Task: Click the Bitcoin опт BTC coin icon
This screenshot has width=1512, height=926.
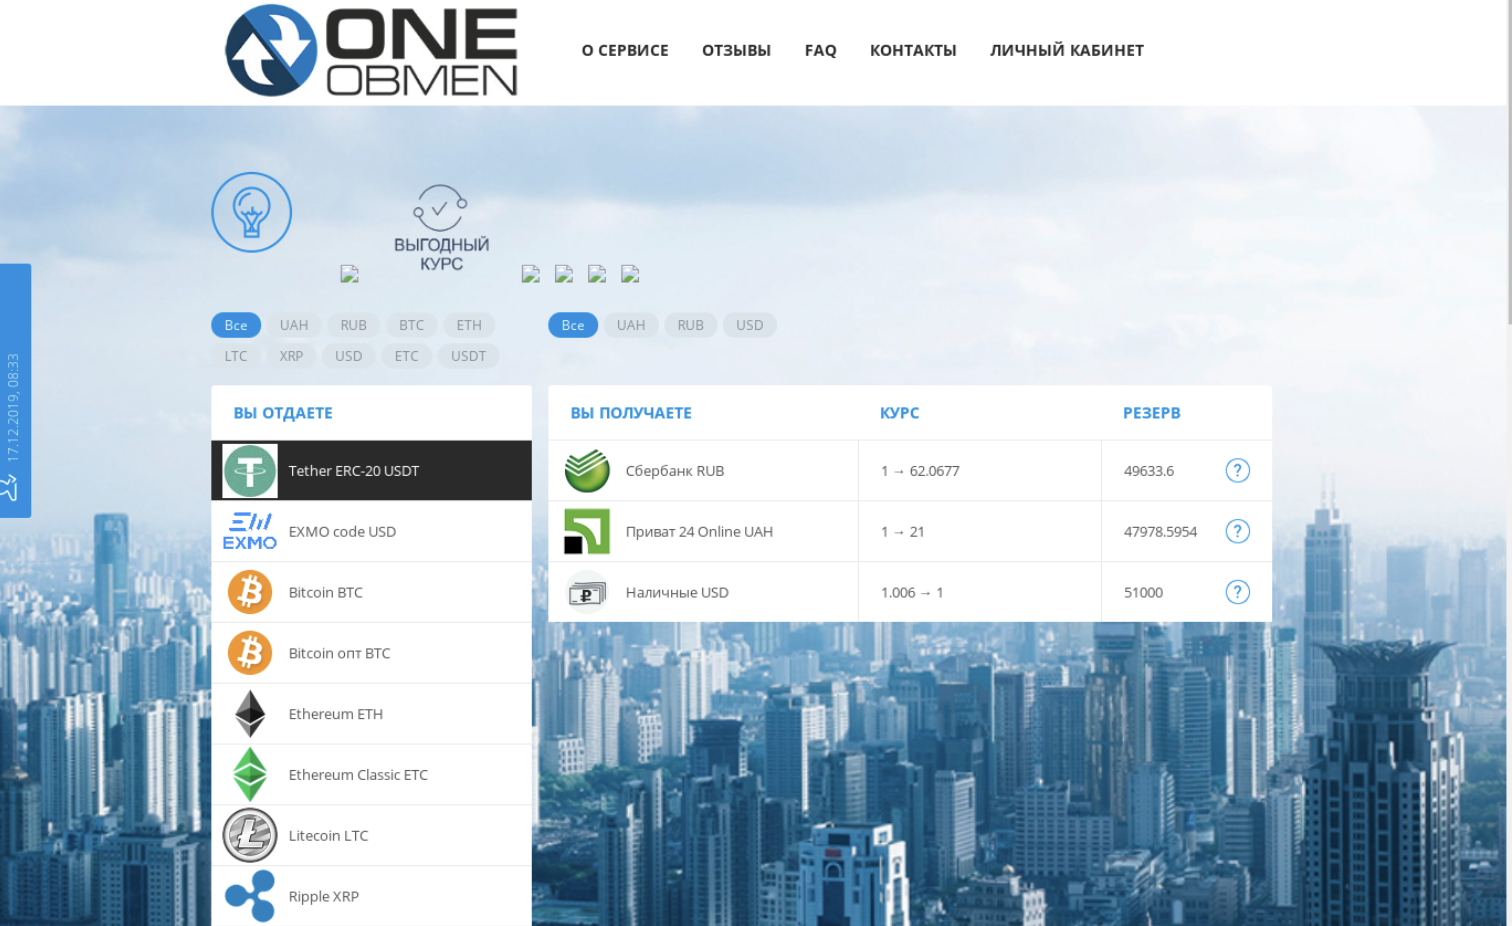Action: pyautogui.click(x=249, y=653)
